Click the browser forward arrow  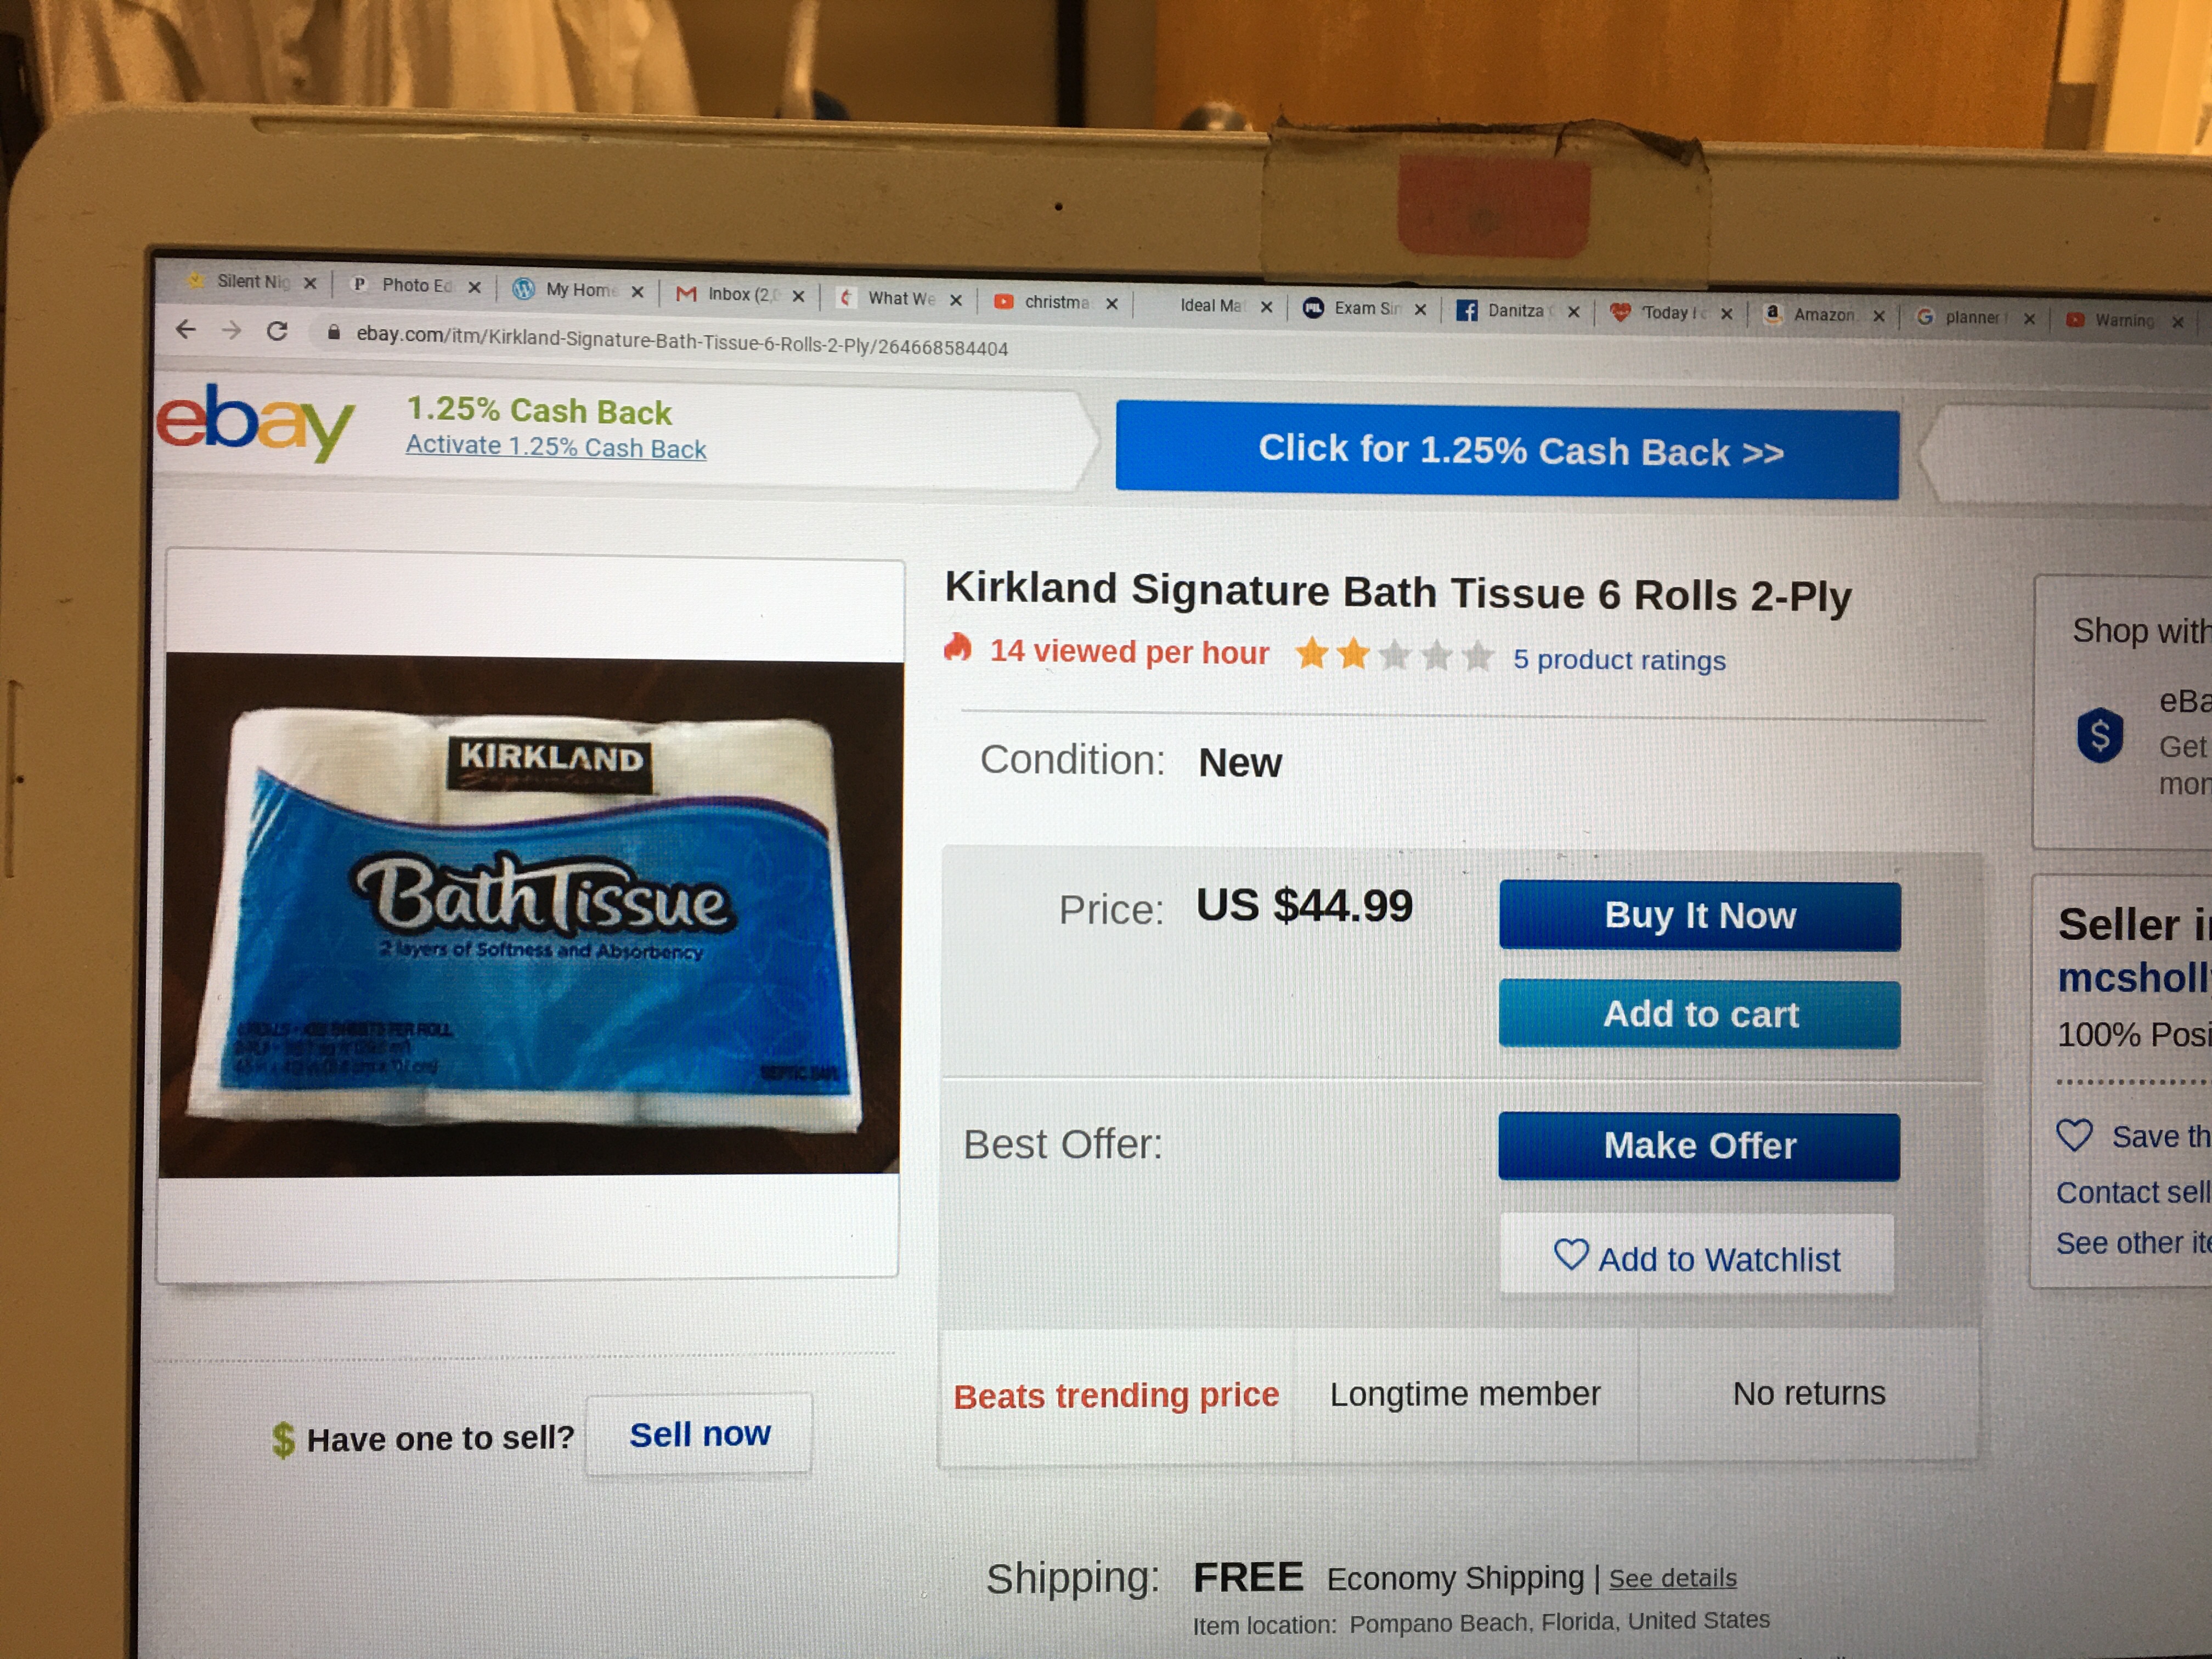(x=231, y=330)
